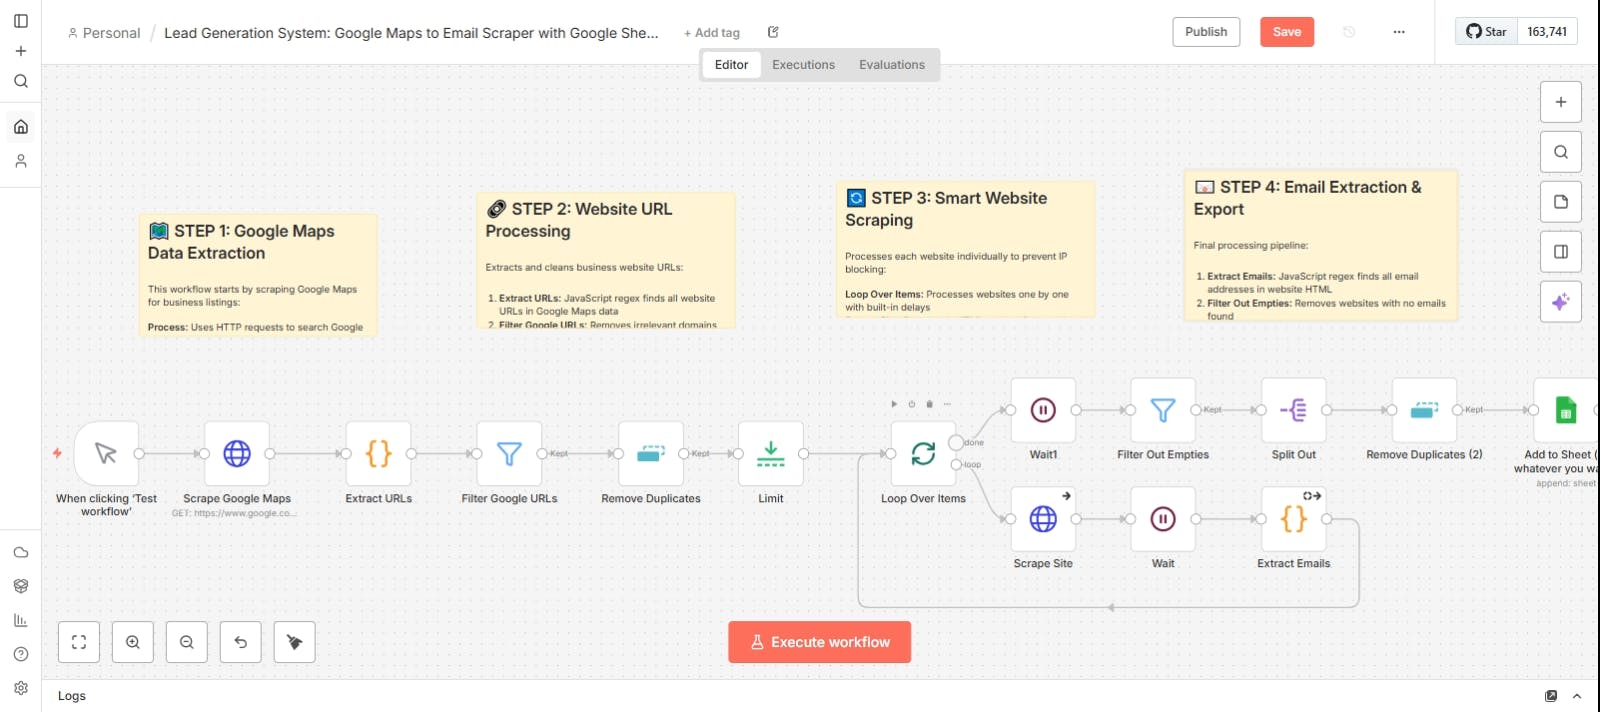Switch to the Executions tab

[803, 65]
